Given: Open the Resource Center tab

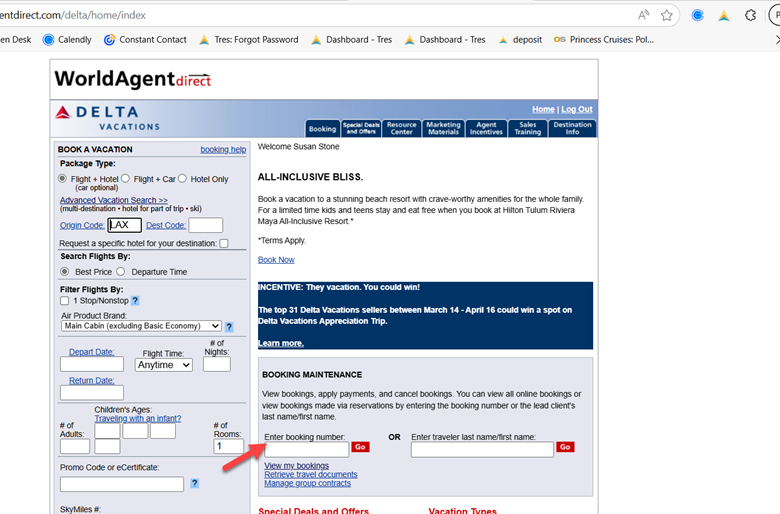Looking at the screenshot, I should 401,128.
